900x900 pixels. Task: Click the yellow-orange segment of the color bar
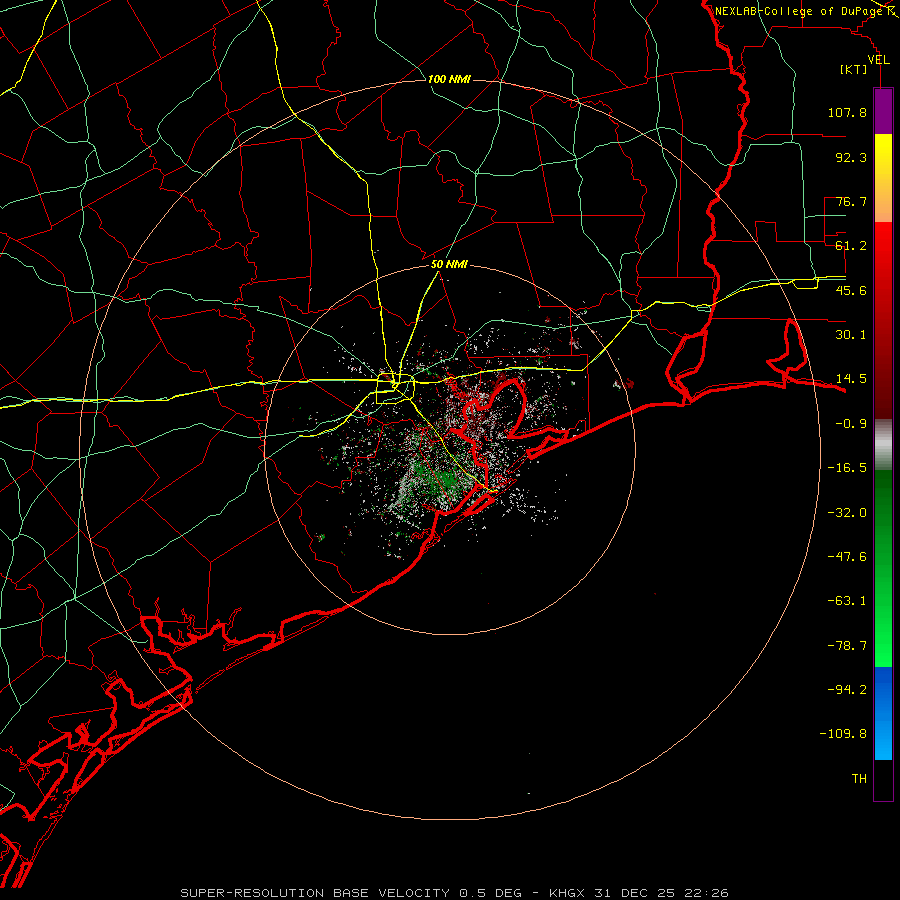coord(883,178)
